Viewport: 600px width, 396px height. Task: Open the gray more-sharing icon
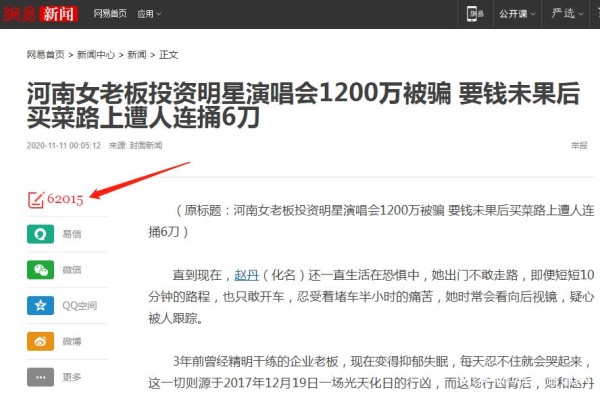[x=40, y=377]
